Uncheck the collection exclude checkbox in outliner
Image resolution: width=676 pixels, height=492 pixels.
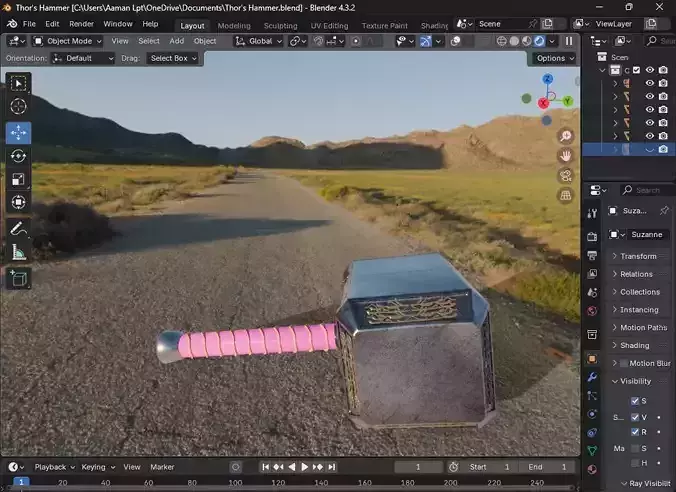(636, 70)
